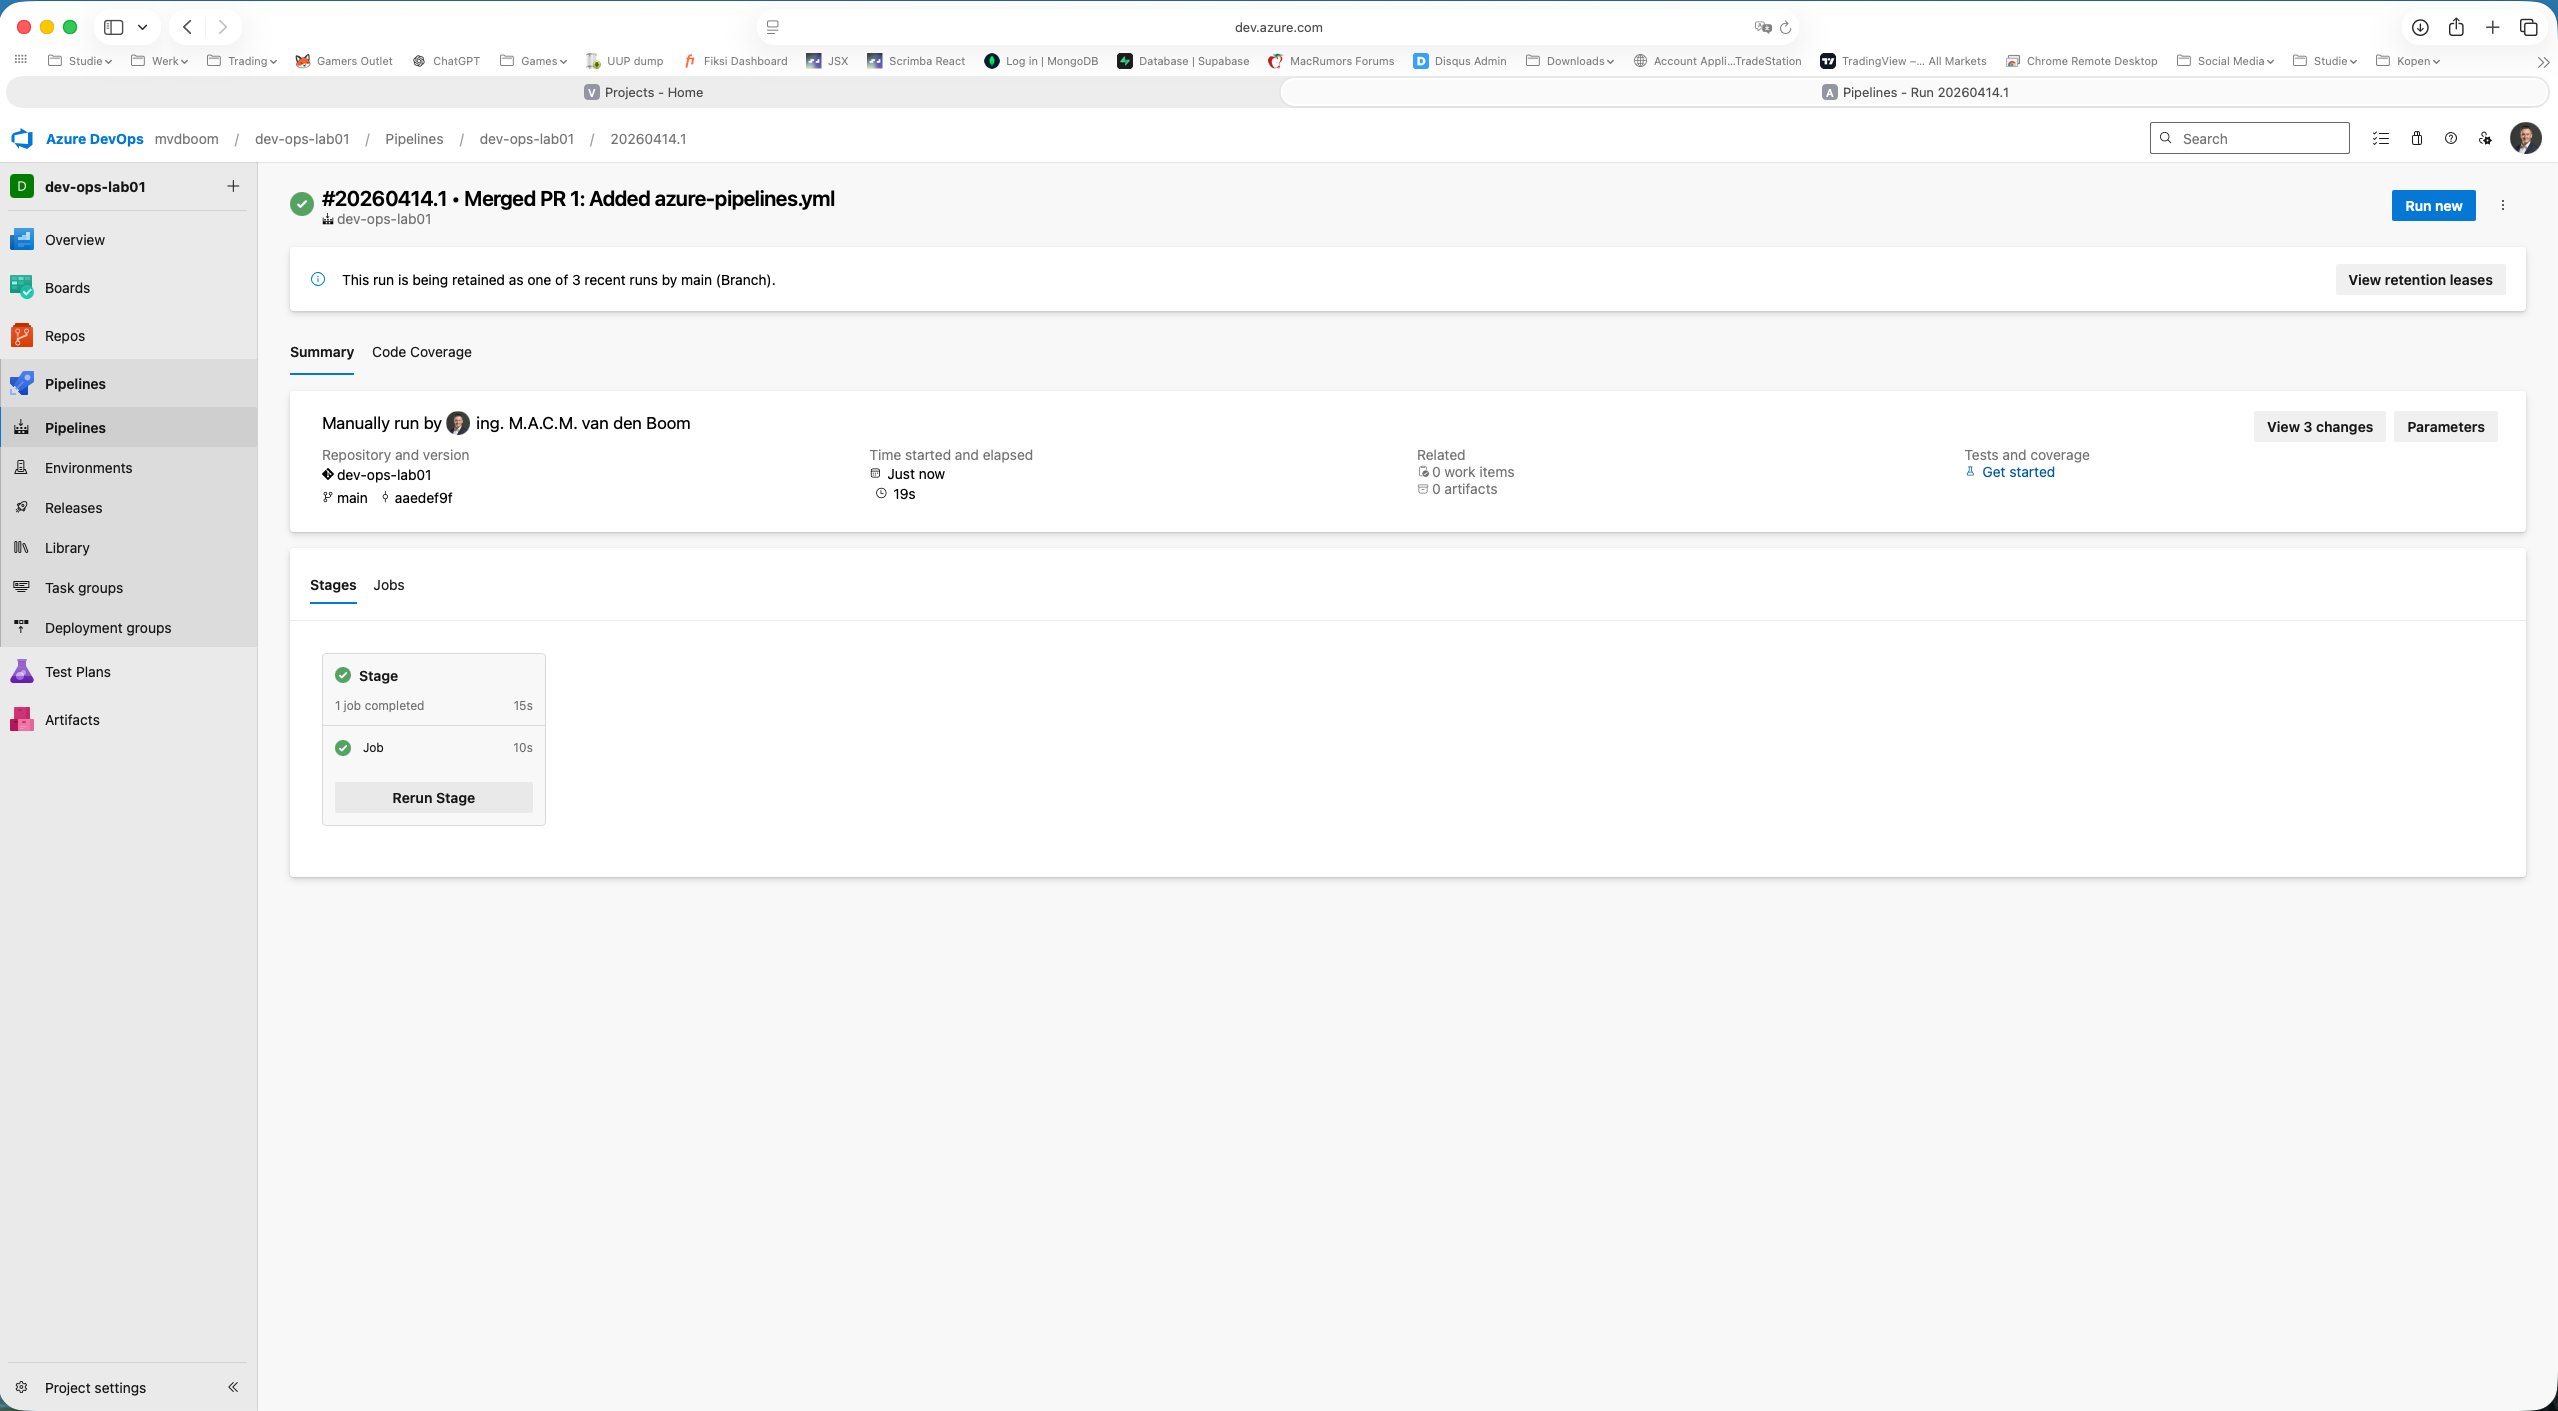Open the marketplace shopping bag icon
2558x1411 pixels.
pyautogui.click(x=2416, y=139)
